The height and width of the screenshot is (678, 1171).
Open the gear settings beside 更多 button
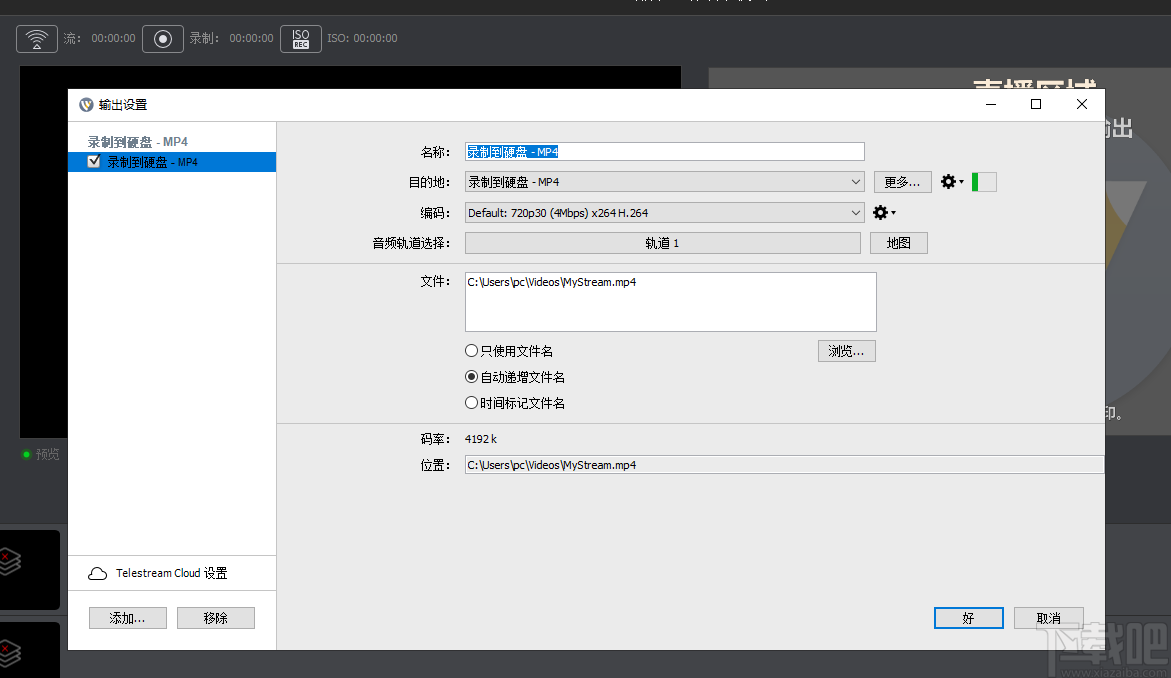point(948,181)
